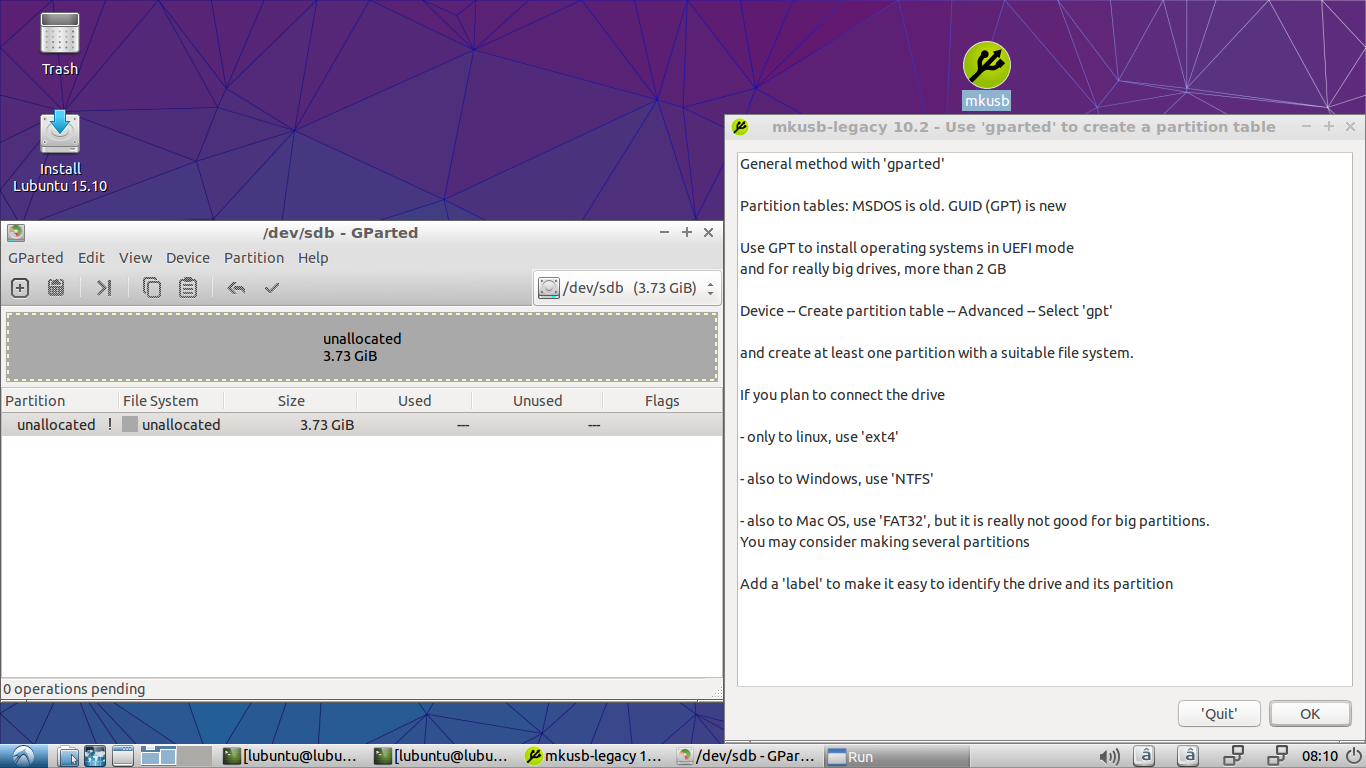Launch the web browser from the taskbar
This screenshot has height=768, width=1366.
click(x=95, y=757)
